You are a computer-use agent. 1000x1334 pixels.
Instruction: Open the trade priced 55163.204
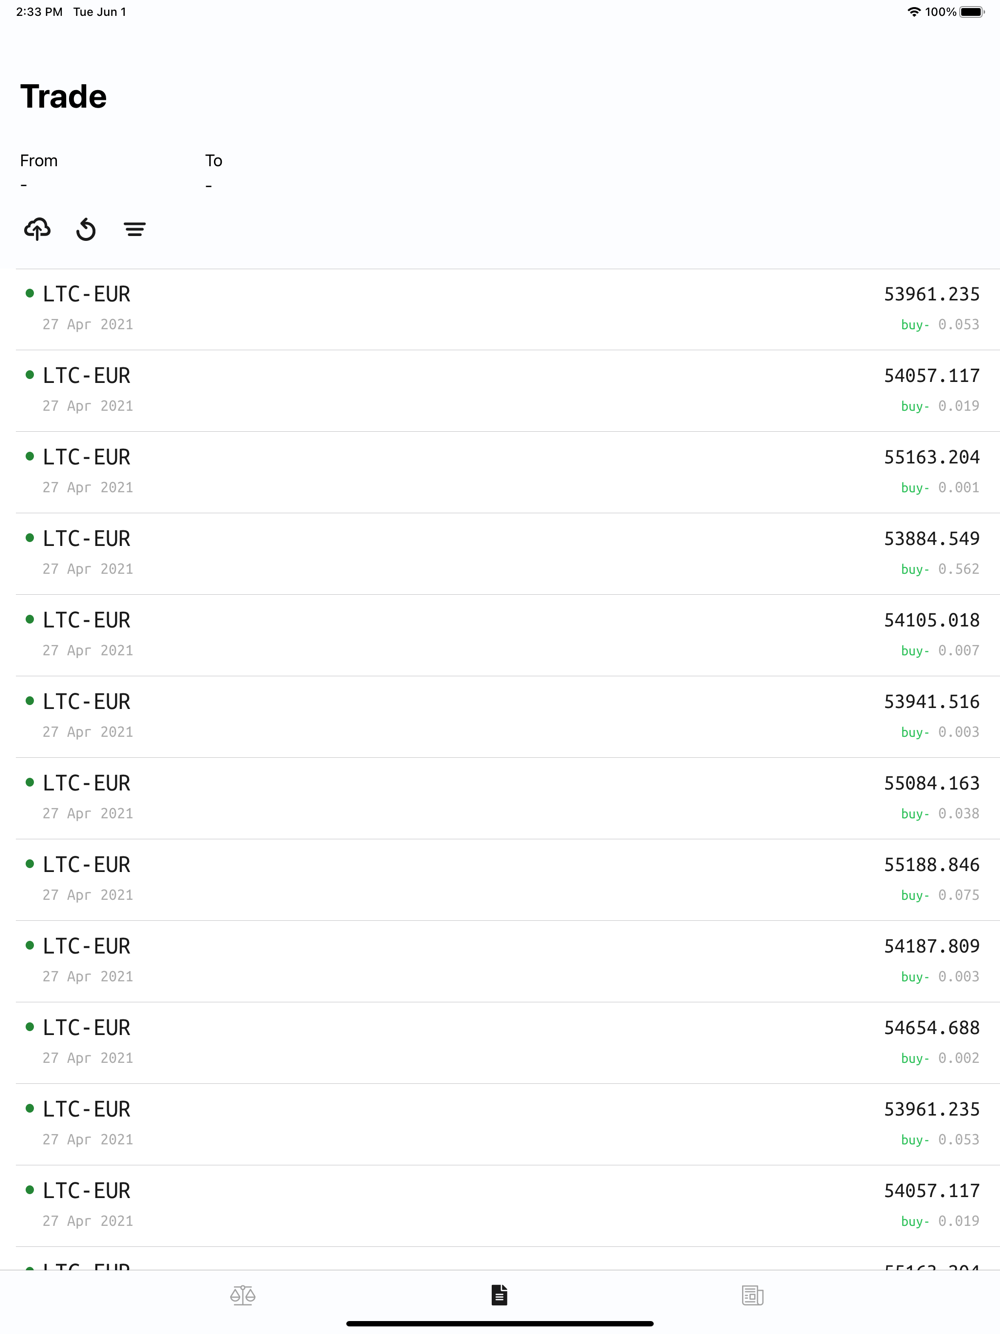point(508,472)
